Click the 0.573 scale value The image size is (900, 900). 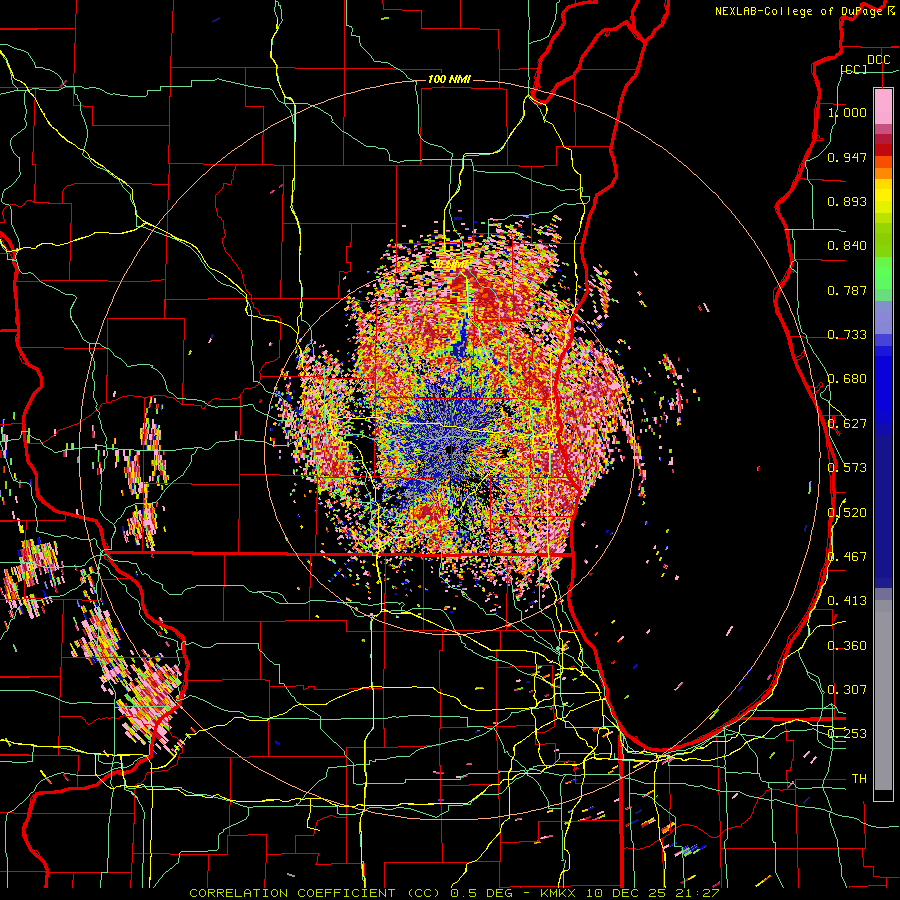click(847, 468)
